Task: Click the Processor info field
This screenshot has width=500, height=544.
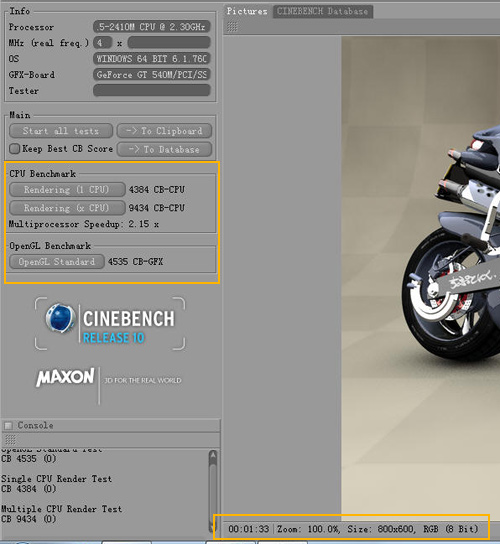Action: pyautogui.click(x=152, y=27)
